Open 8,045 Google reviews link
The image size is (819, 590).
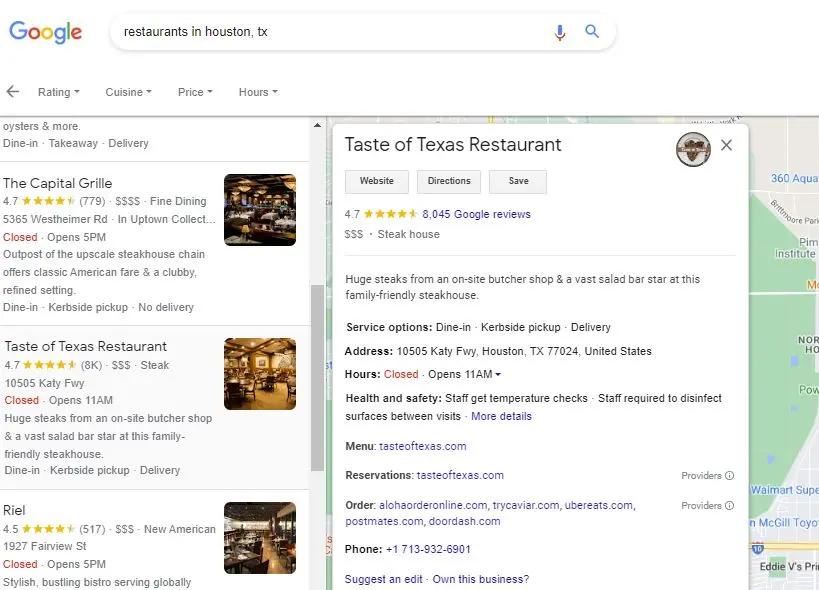[x=476, y=214]
